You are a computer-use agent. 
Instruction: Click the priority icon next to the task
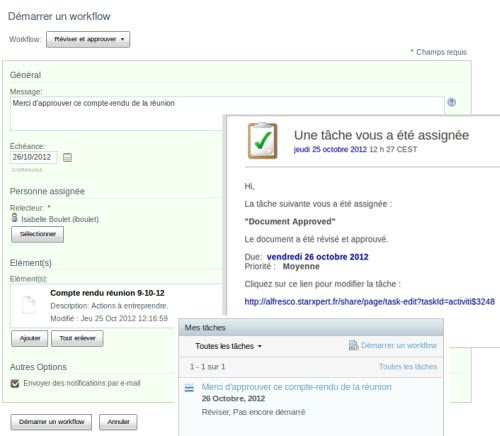pos(189,388)
